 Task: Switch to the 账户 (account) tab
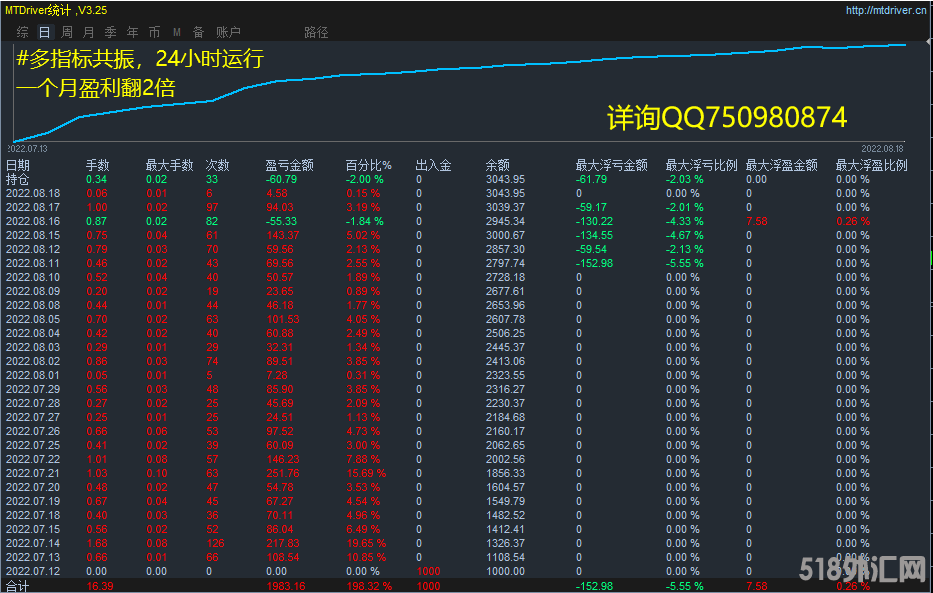pos(228,32)
